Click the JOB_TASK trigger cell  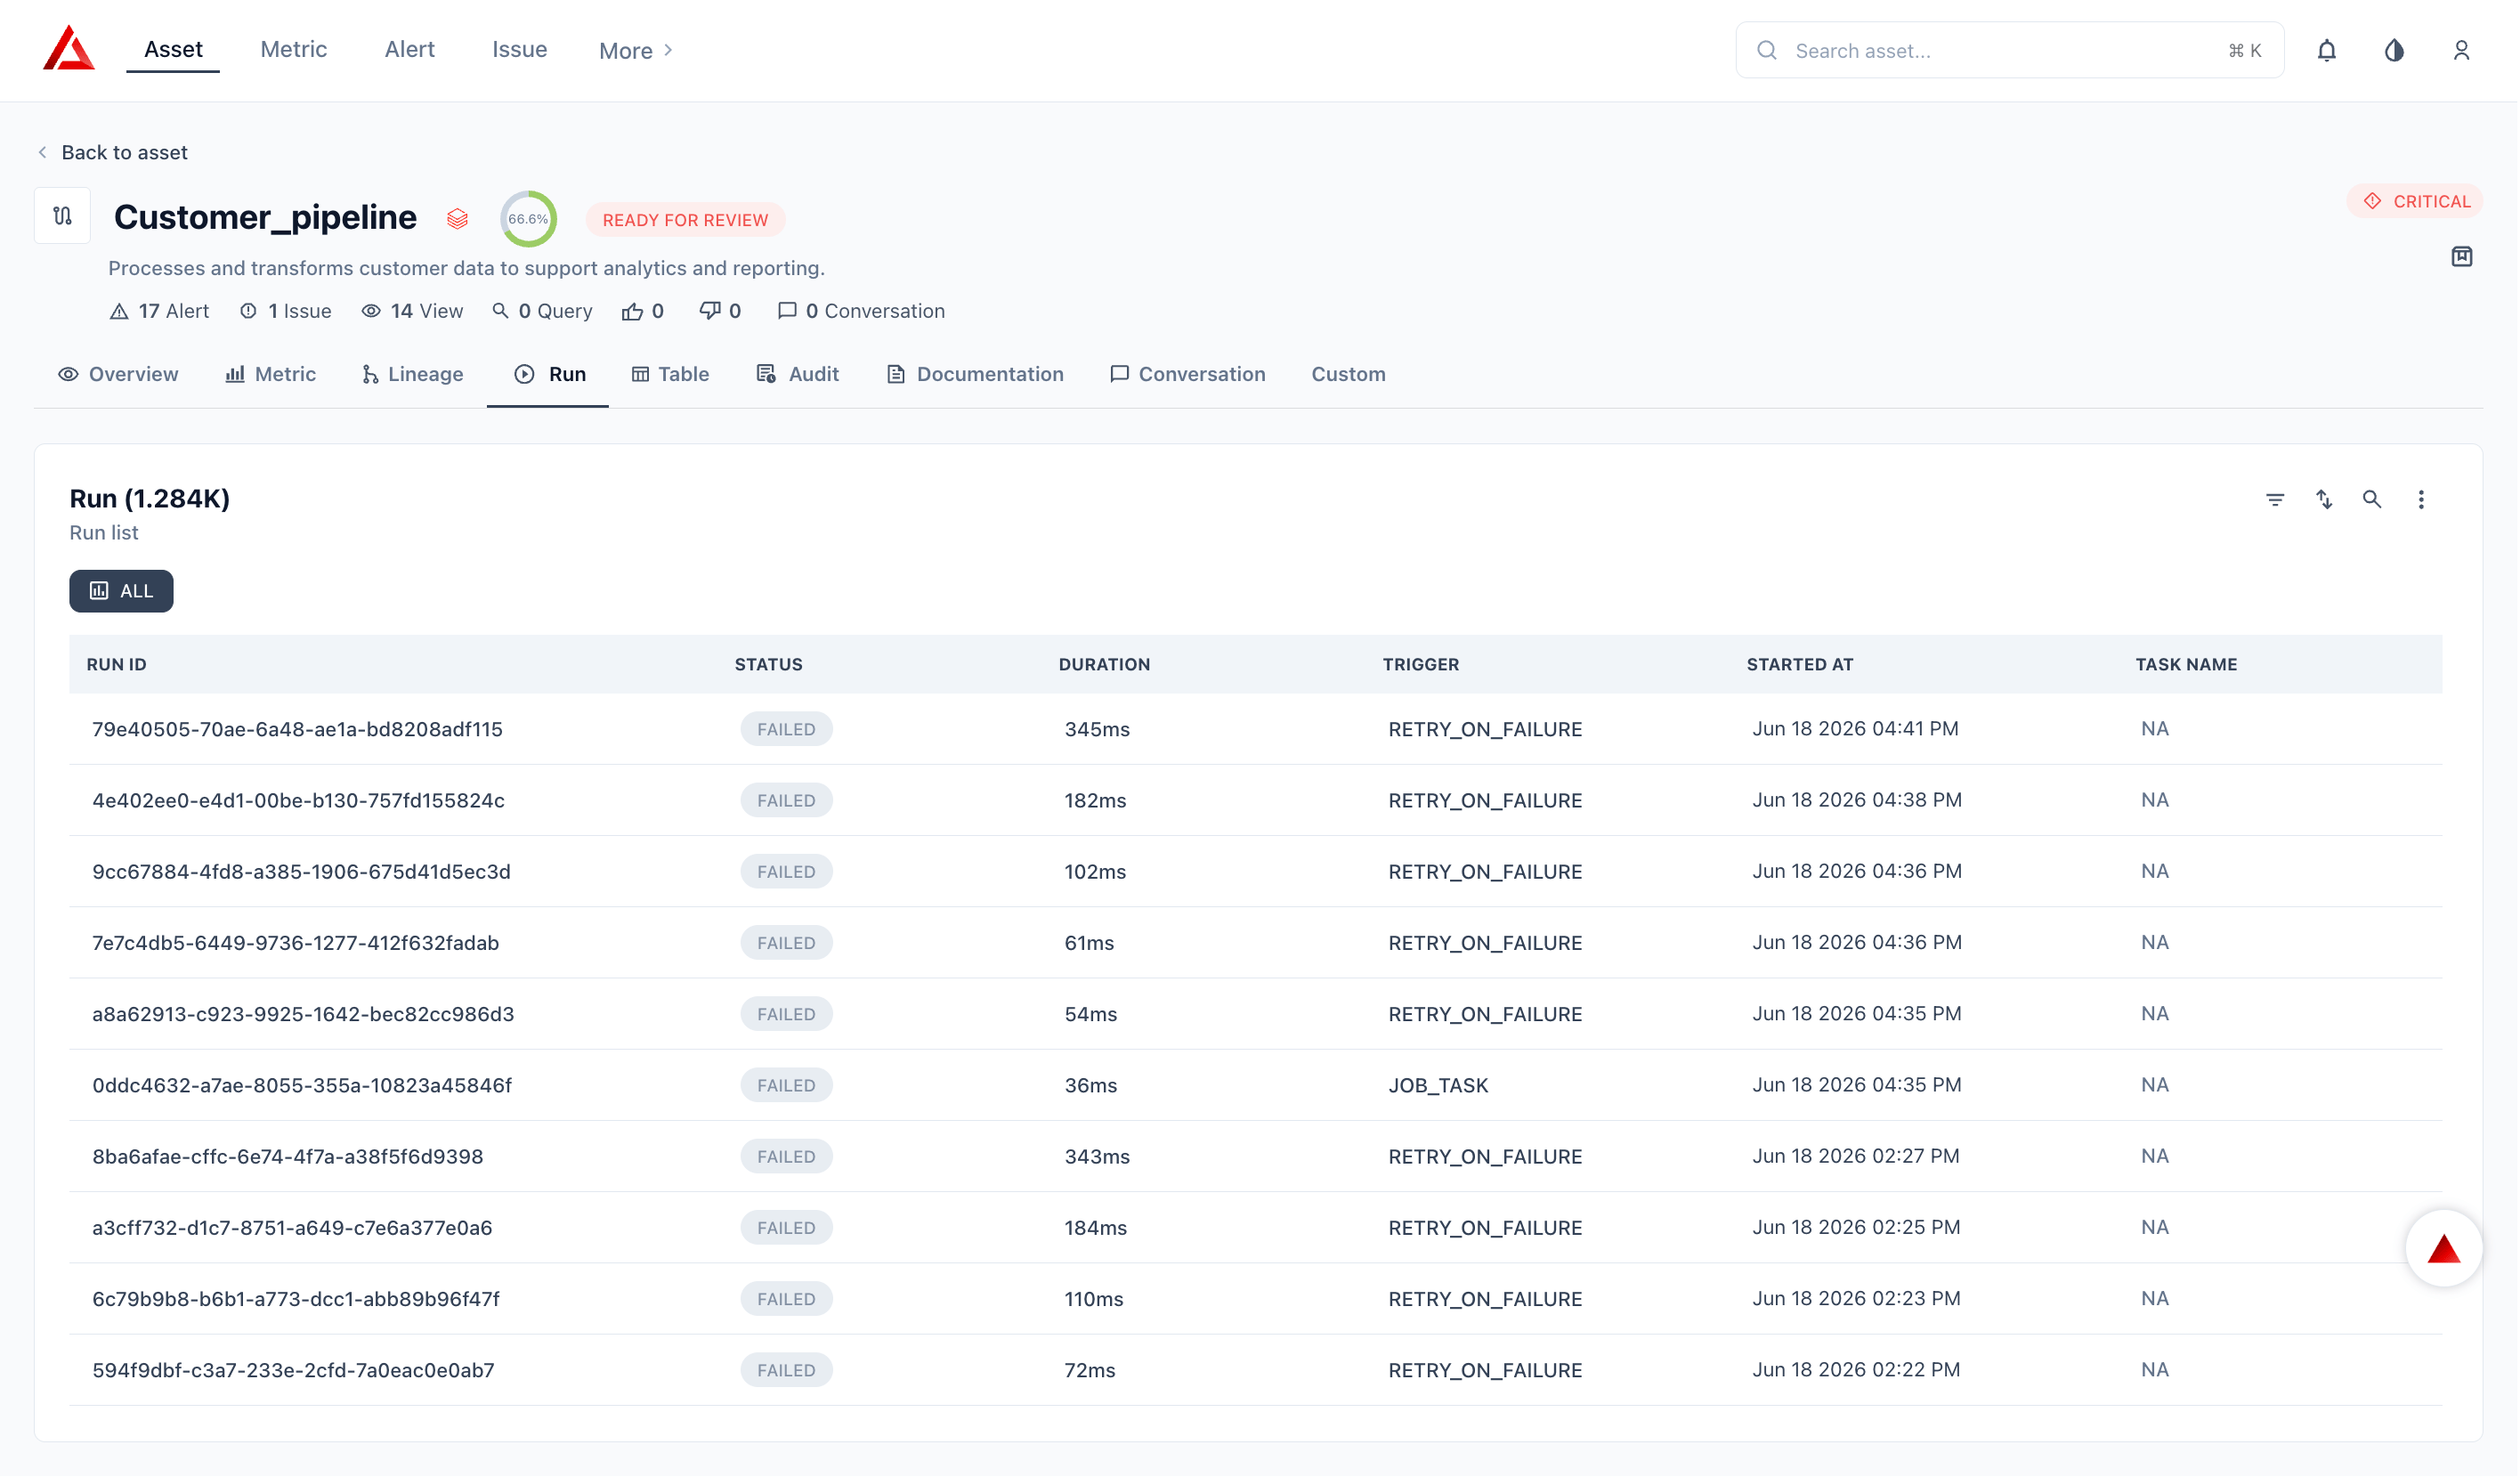coord(1439,1086)
